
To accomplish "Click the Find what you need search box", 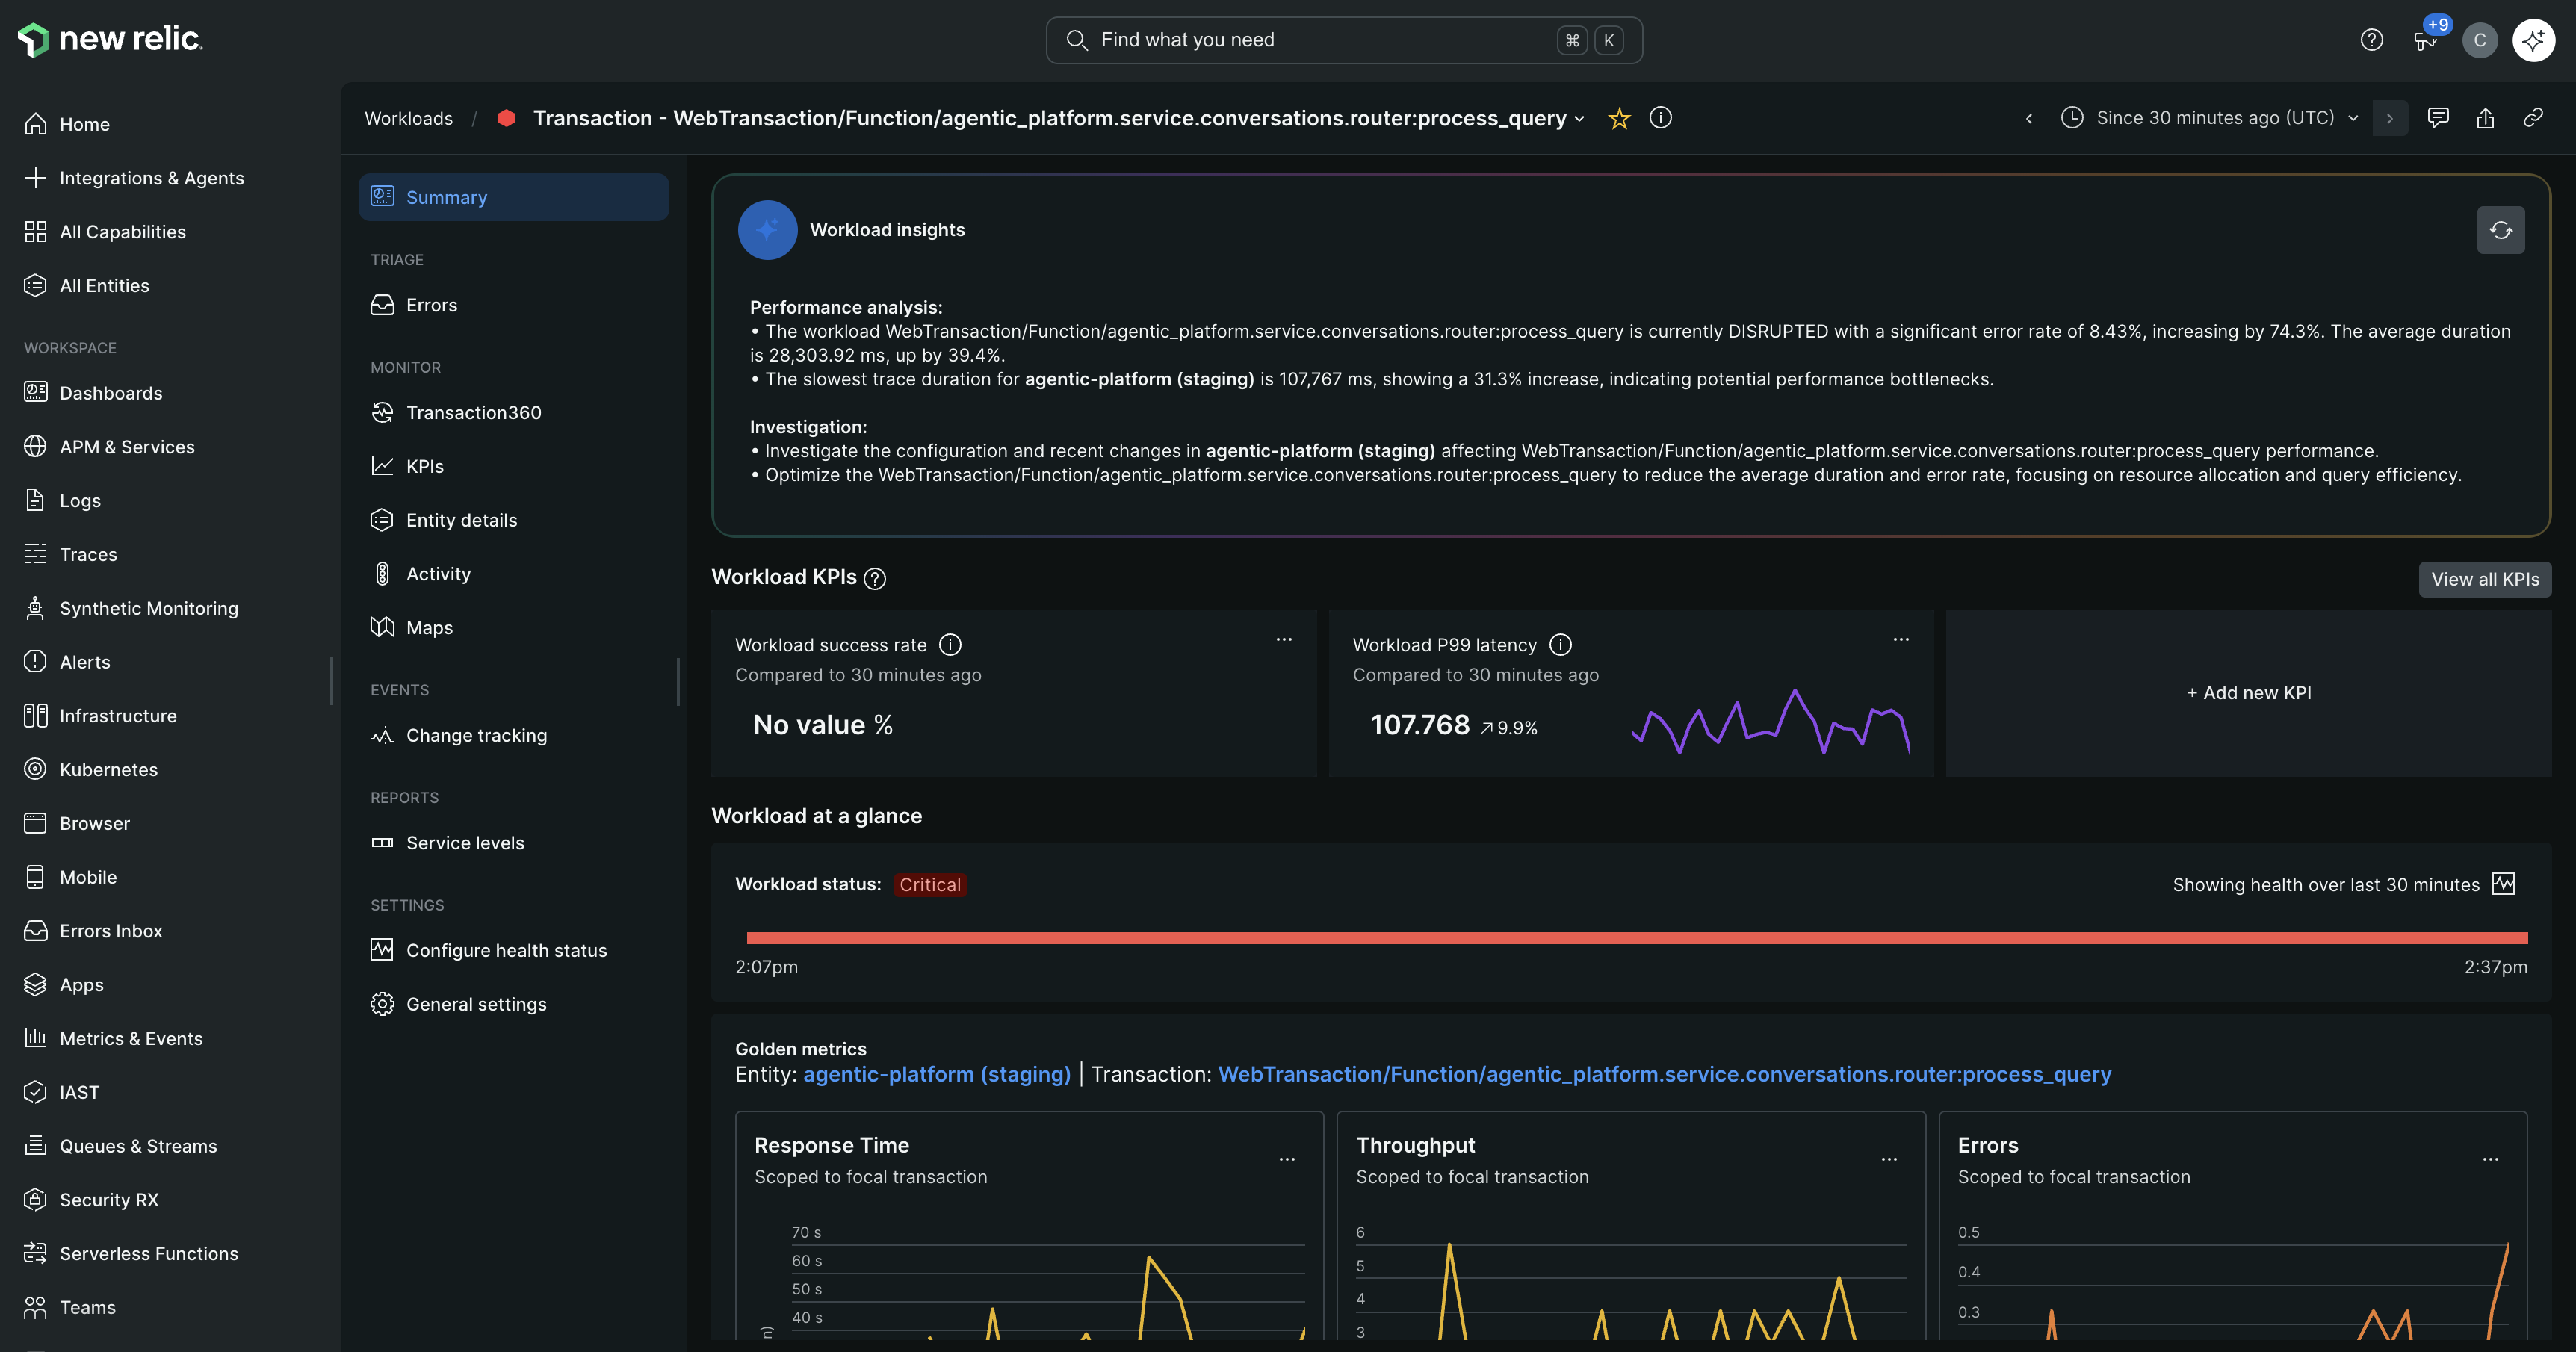I will point(1320,40).
